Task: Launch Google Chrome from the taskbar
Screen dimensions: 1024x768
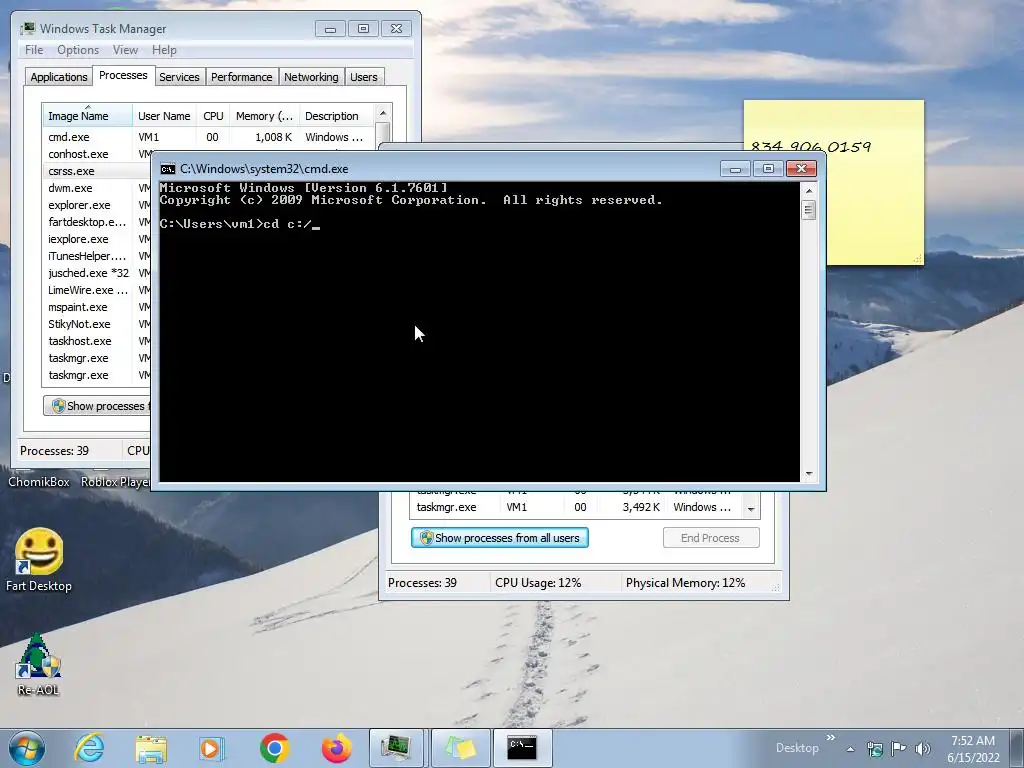Action: [x=274, y=748]
